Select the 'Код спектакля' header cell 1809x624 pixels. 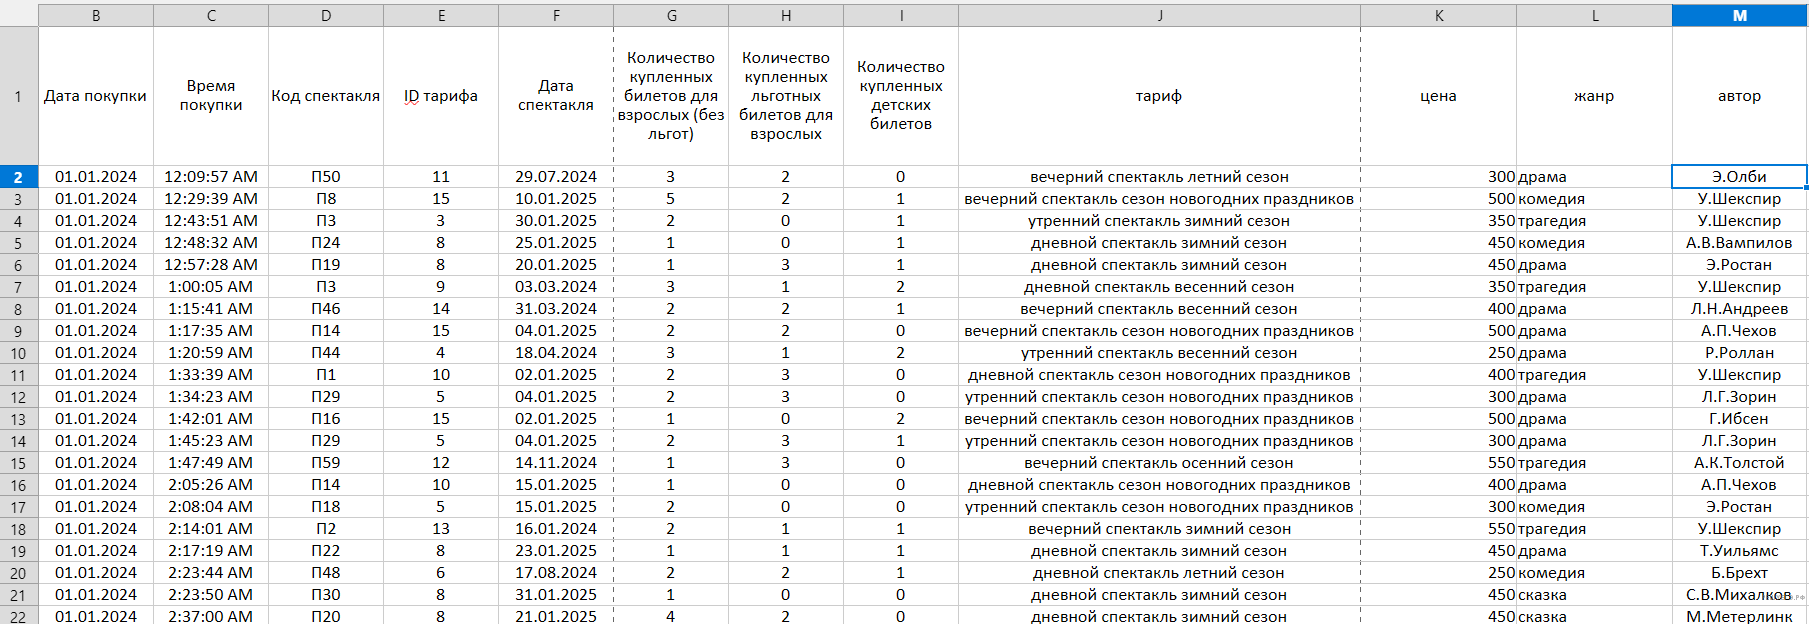pyautogui.click(x=325, y=96)
